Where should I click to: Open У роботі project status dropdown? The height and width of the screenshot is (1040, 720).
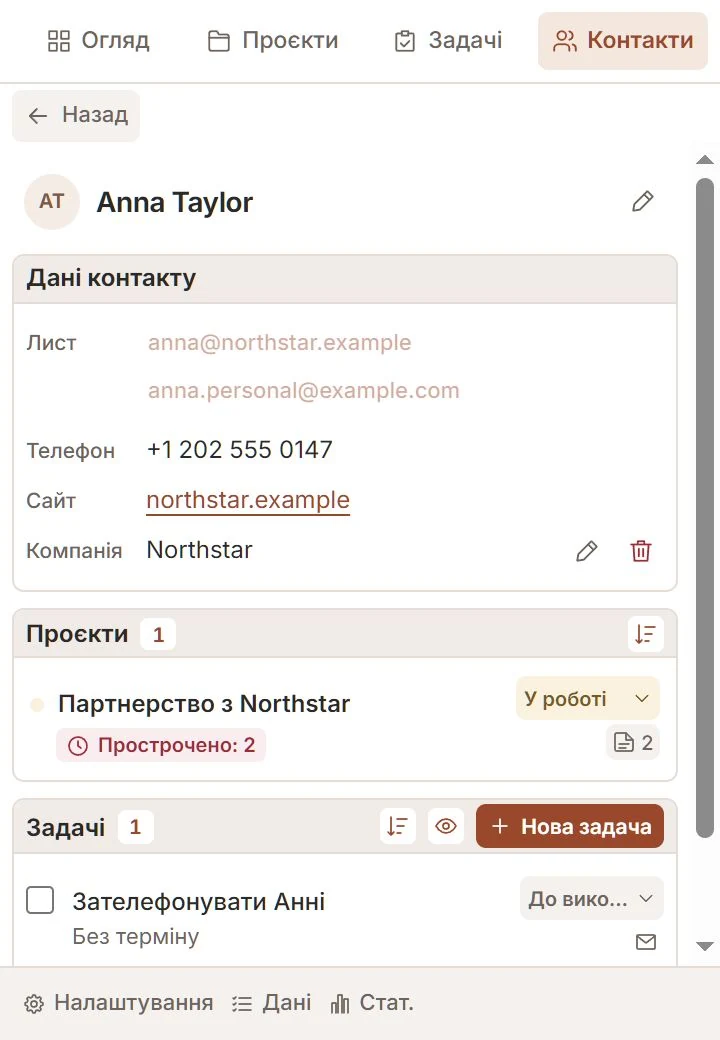pos(587,698)
